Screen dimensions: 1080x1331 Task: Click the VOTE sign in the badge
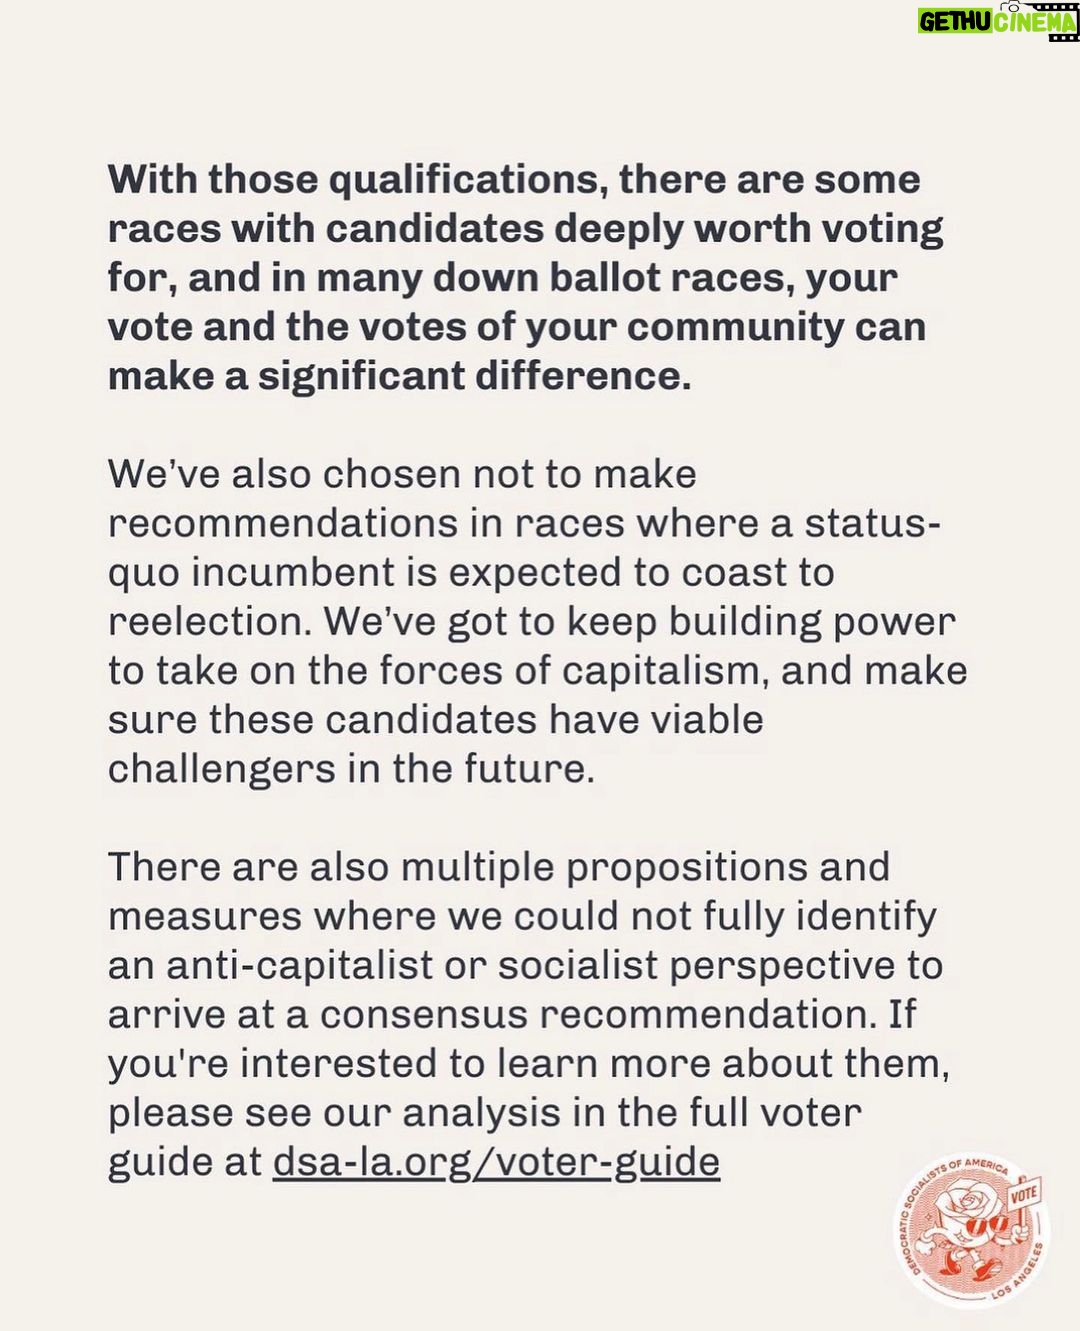pyautogui.click(x=1024, y=1194)
